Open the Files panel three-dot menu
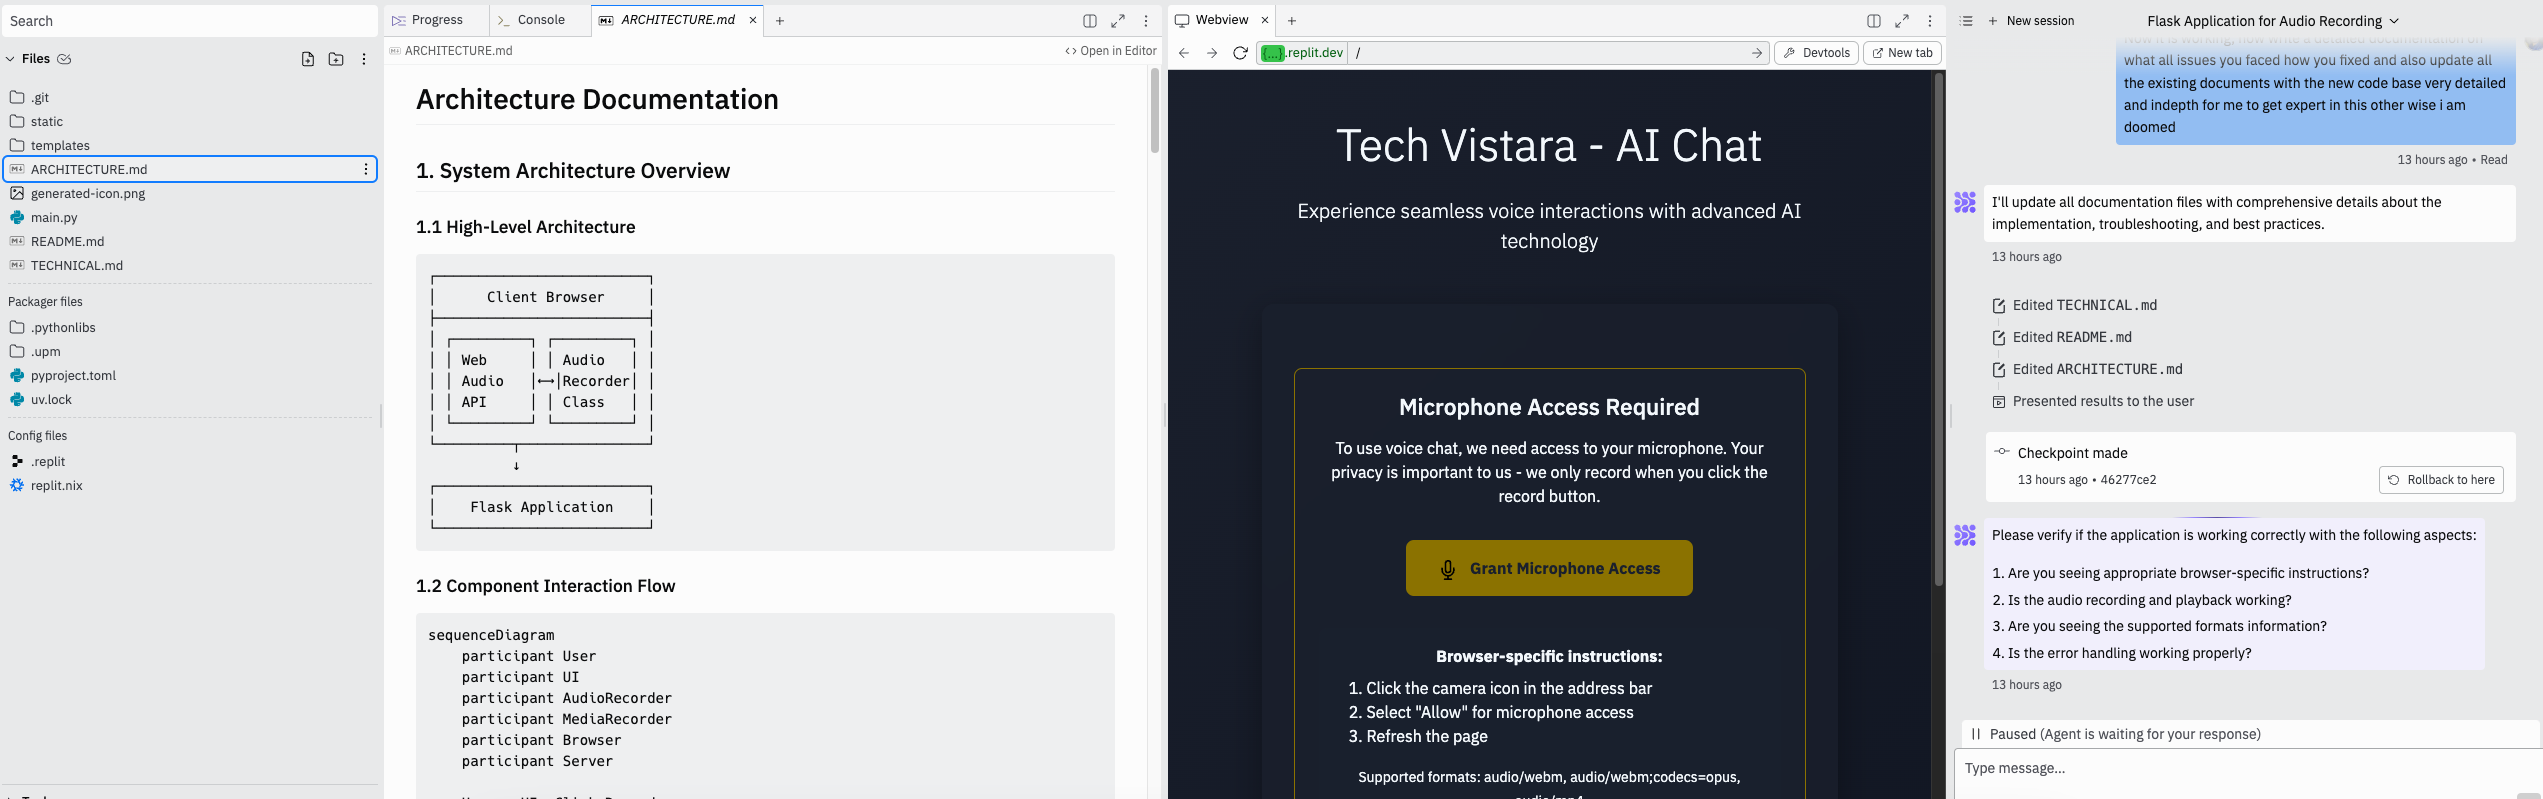Screen dimensions: 2543x799 [x=364, y=59]
